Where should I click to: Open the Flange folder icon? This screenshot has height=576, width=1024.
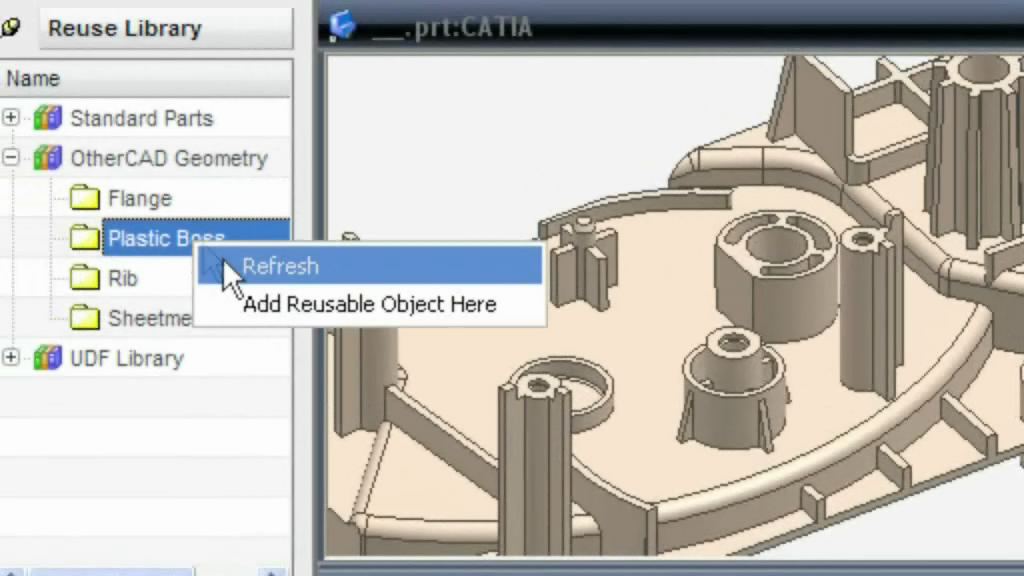point(84,197)
